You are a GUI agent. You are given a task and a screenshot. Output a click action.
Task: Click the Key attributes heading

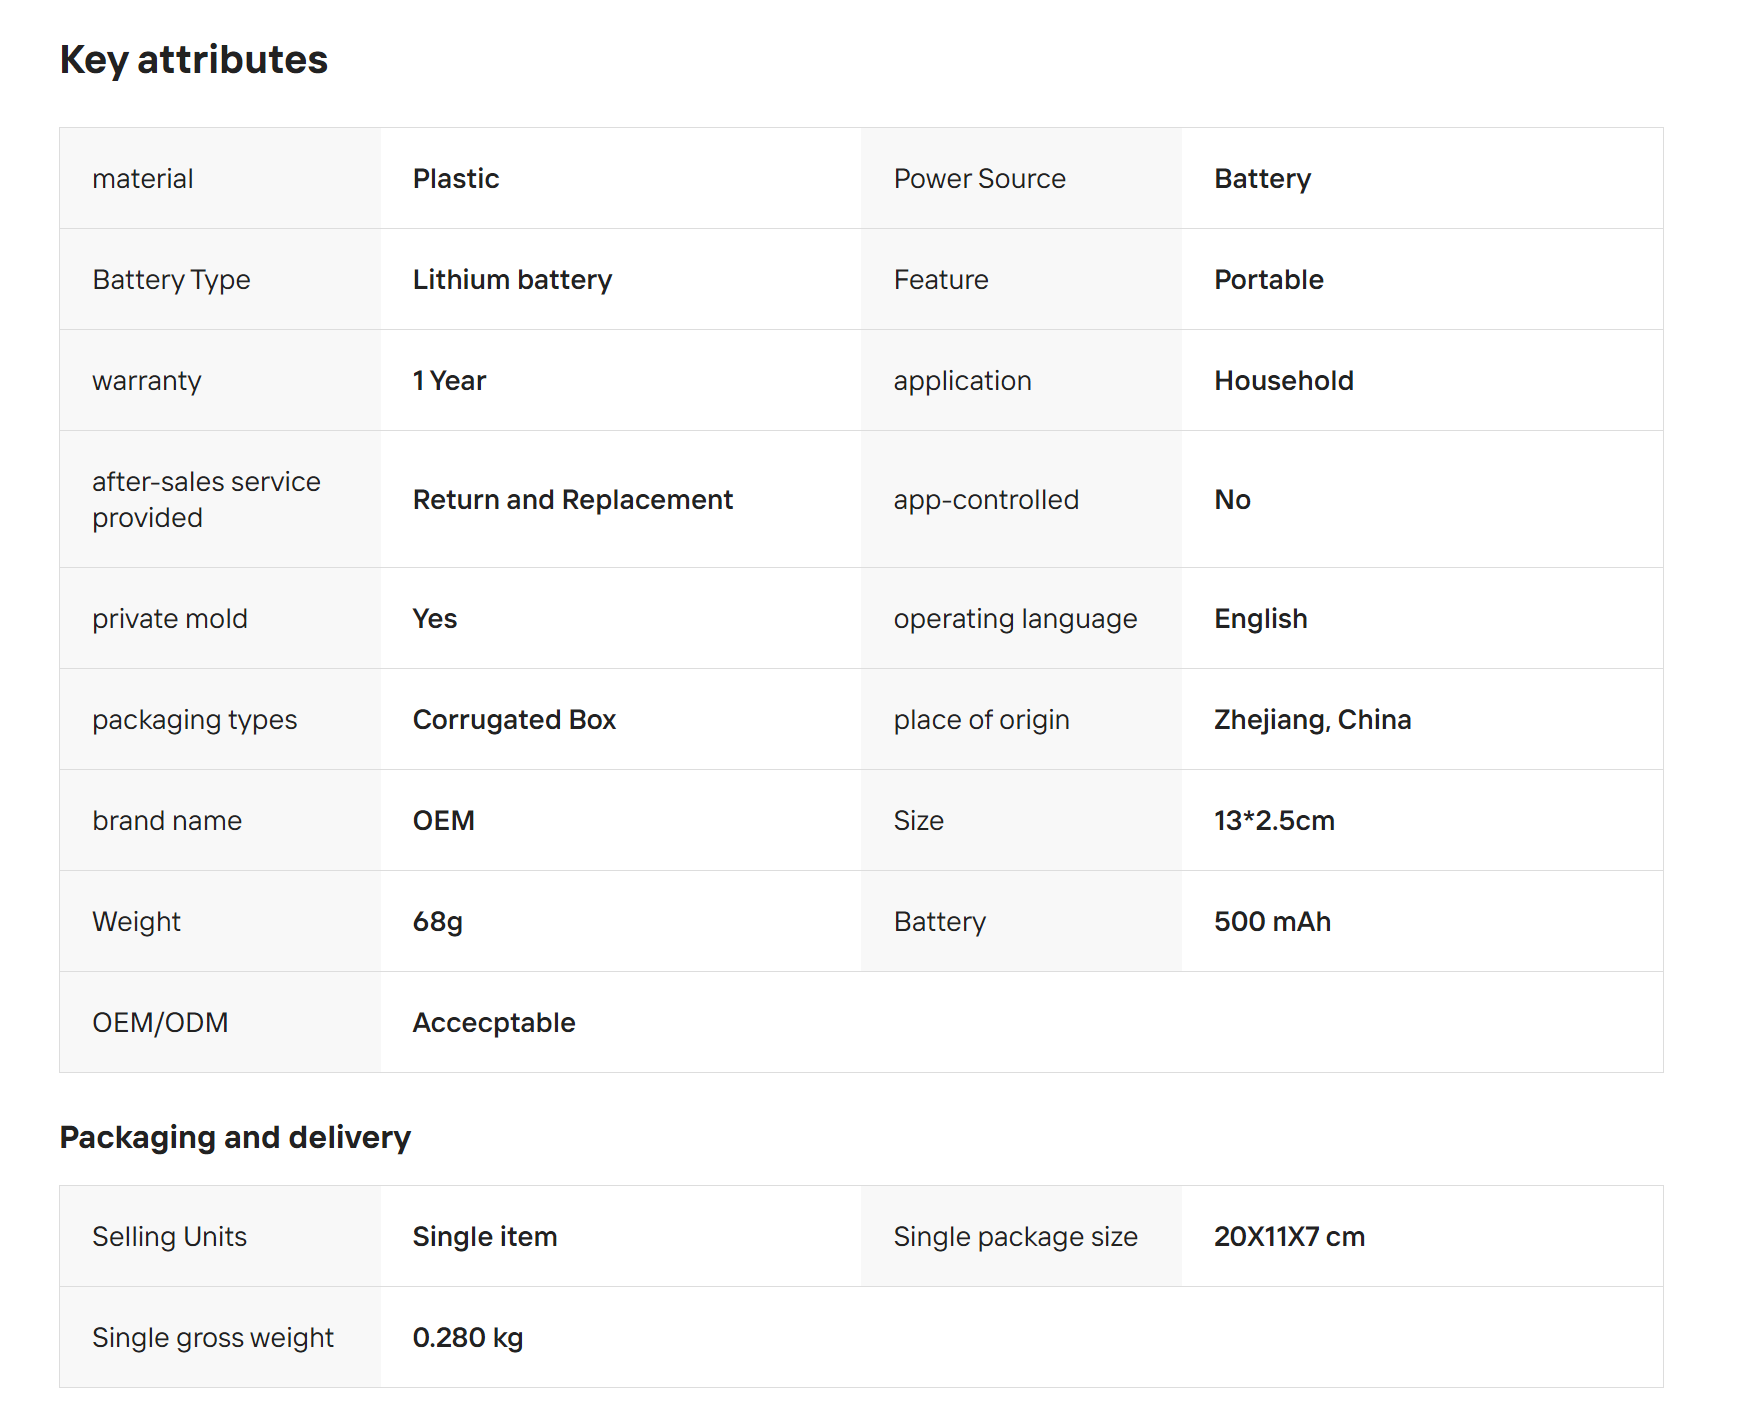[x=194, y=60]
